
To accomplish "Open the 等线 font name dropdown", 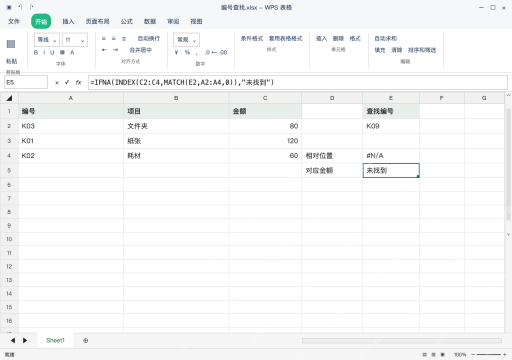I will point(47,40).
